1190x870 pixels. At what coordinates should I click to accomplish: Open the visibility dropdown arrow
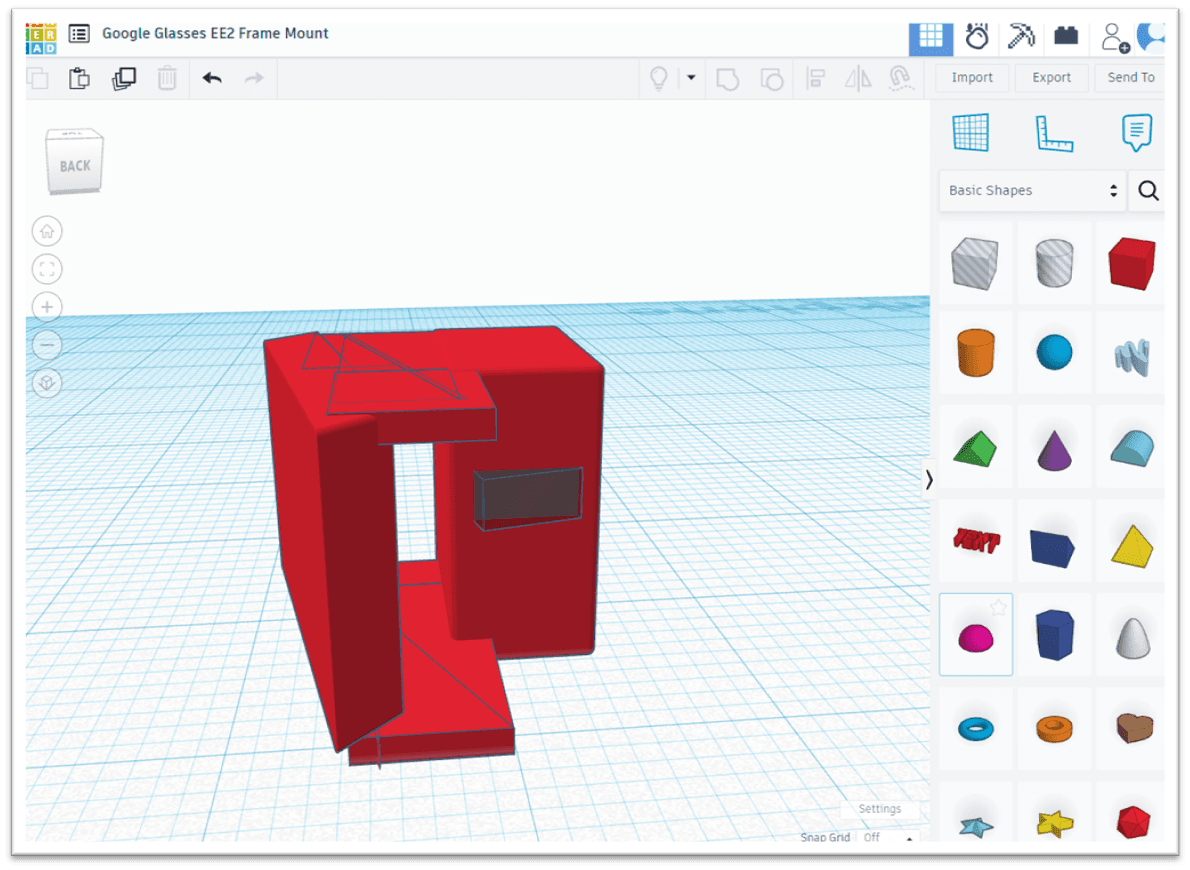[x=691, y=77]
